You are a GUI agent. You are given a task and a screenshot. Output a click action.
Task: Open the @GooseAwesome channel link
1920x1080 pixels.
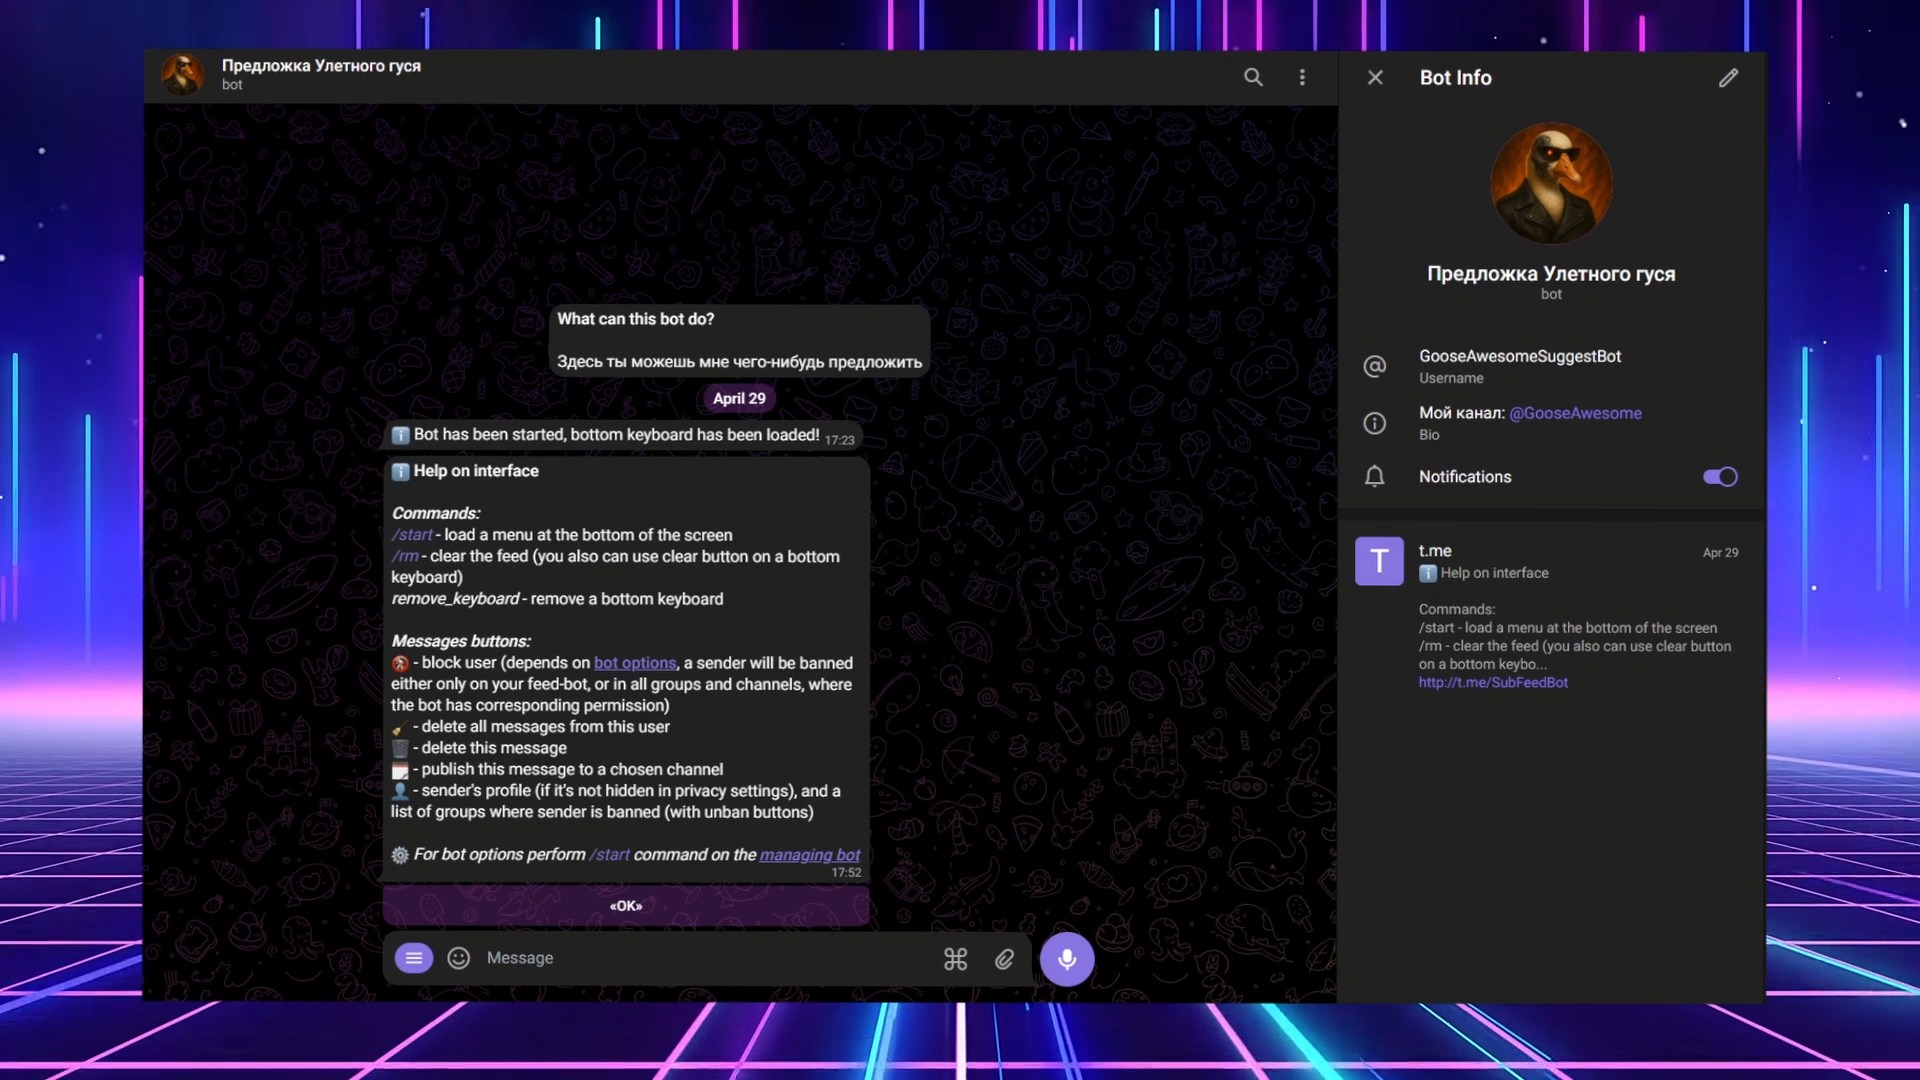[1575, 413]
